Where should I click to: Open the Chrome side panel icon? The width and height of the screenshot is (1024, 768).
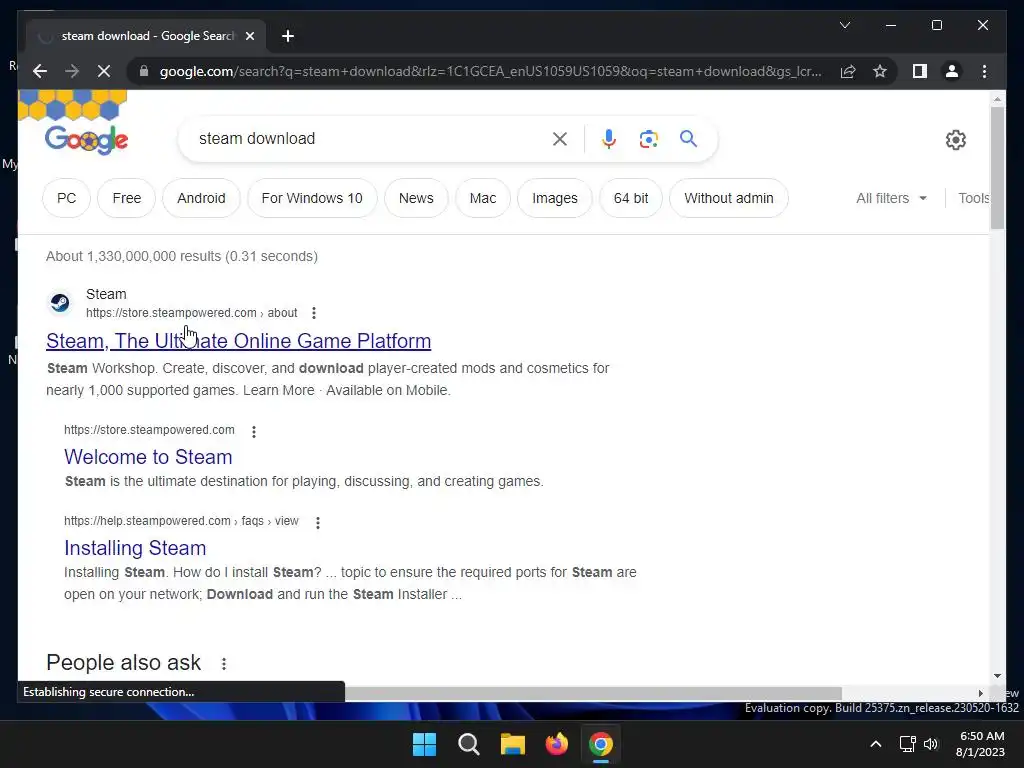pos(920,71)
